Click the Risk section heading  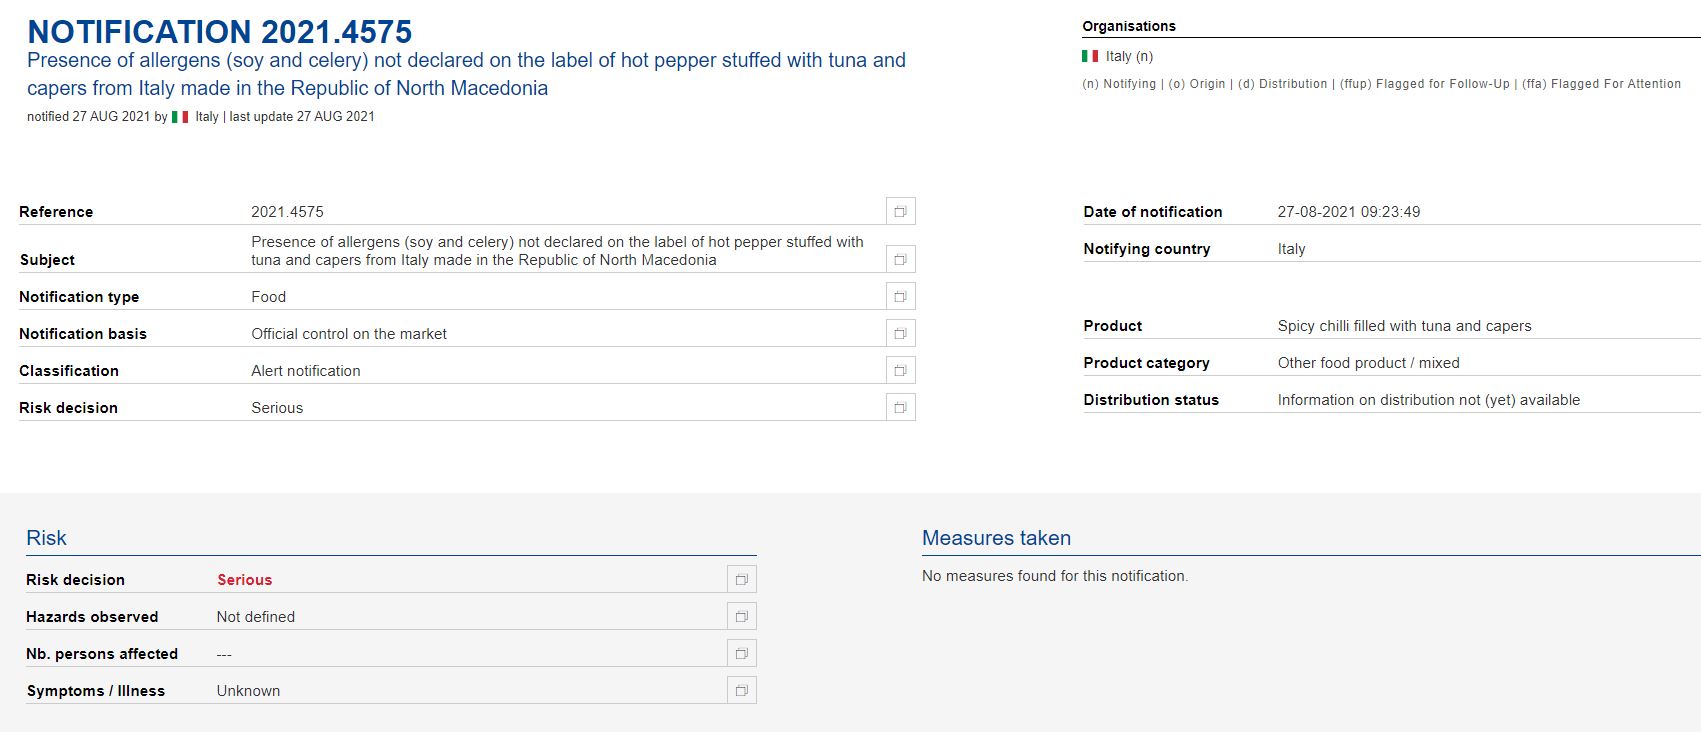click(x=46, y=538)
